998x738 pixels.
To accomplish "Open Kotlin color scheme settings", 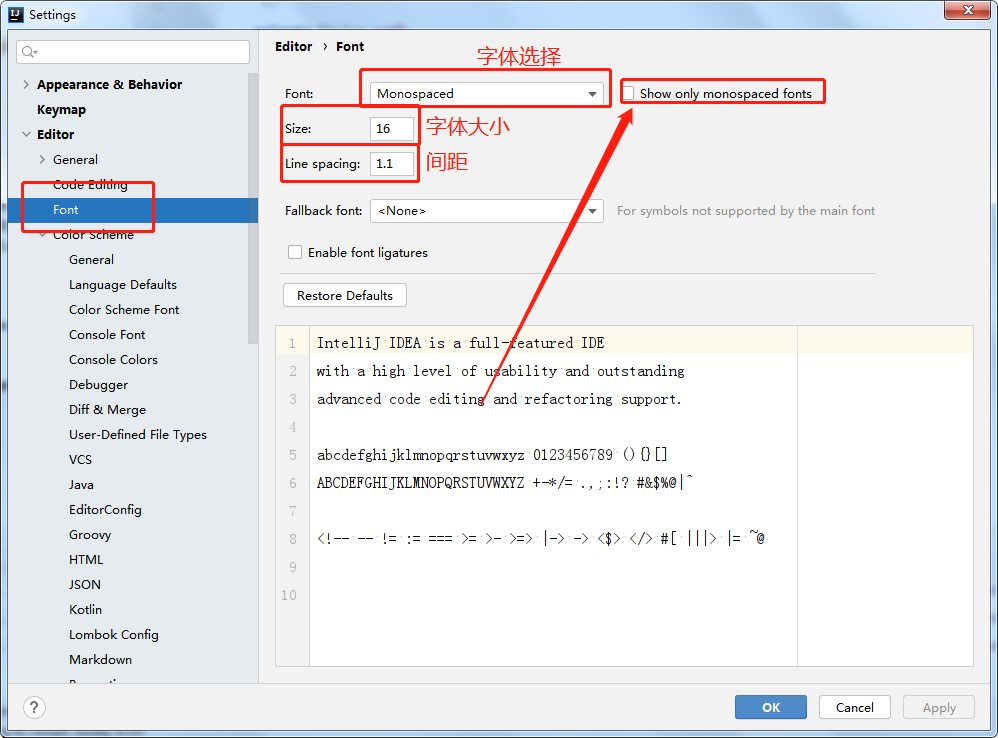I will tap(85, 609).
